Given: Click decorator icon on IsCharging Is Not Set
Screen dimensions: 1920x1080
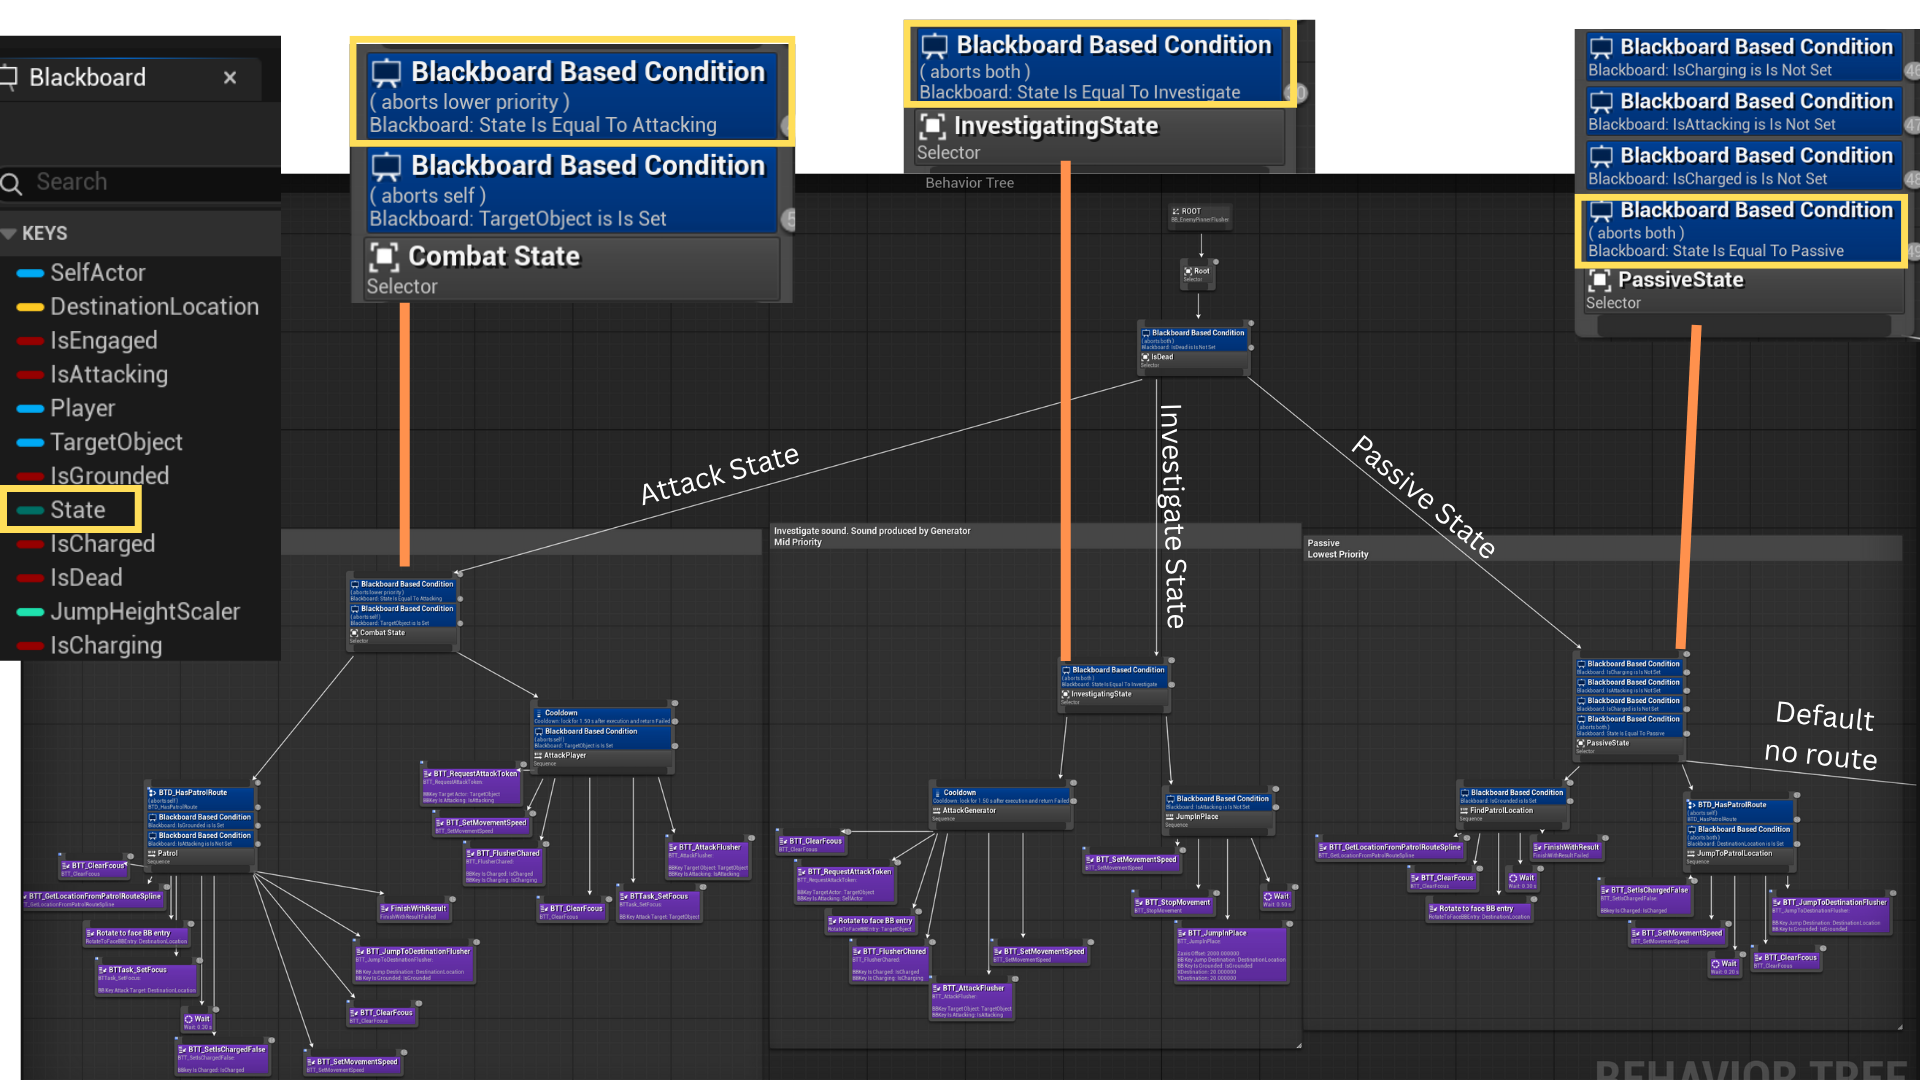Looking at the screenshot, I should click(1601, 47).
